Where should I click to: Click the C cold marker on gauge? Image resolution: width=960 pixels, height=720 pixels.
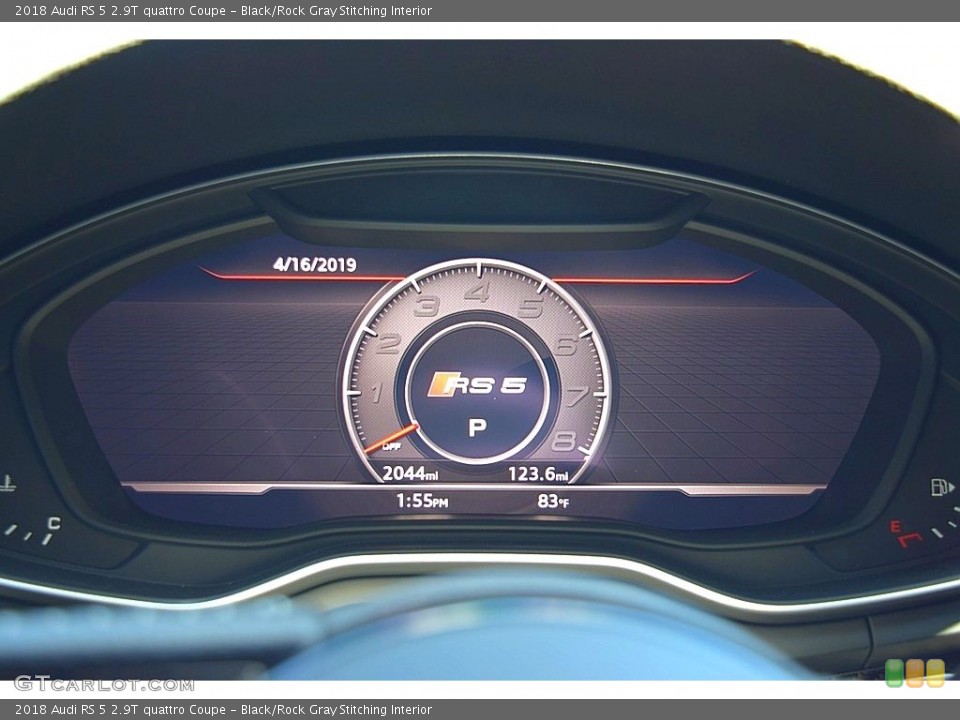(x=54, y=523)
